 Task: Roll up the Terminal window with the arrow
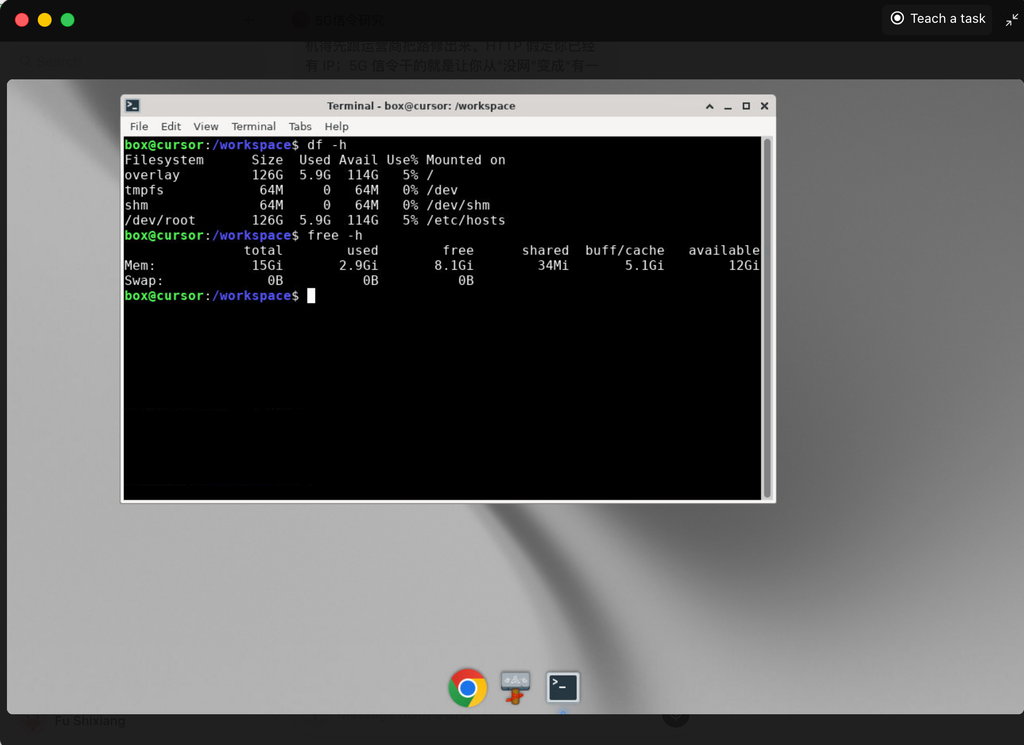[x=709, y=106]
